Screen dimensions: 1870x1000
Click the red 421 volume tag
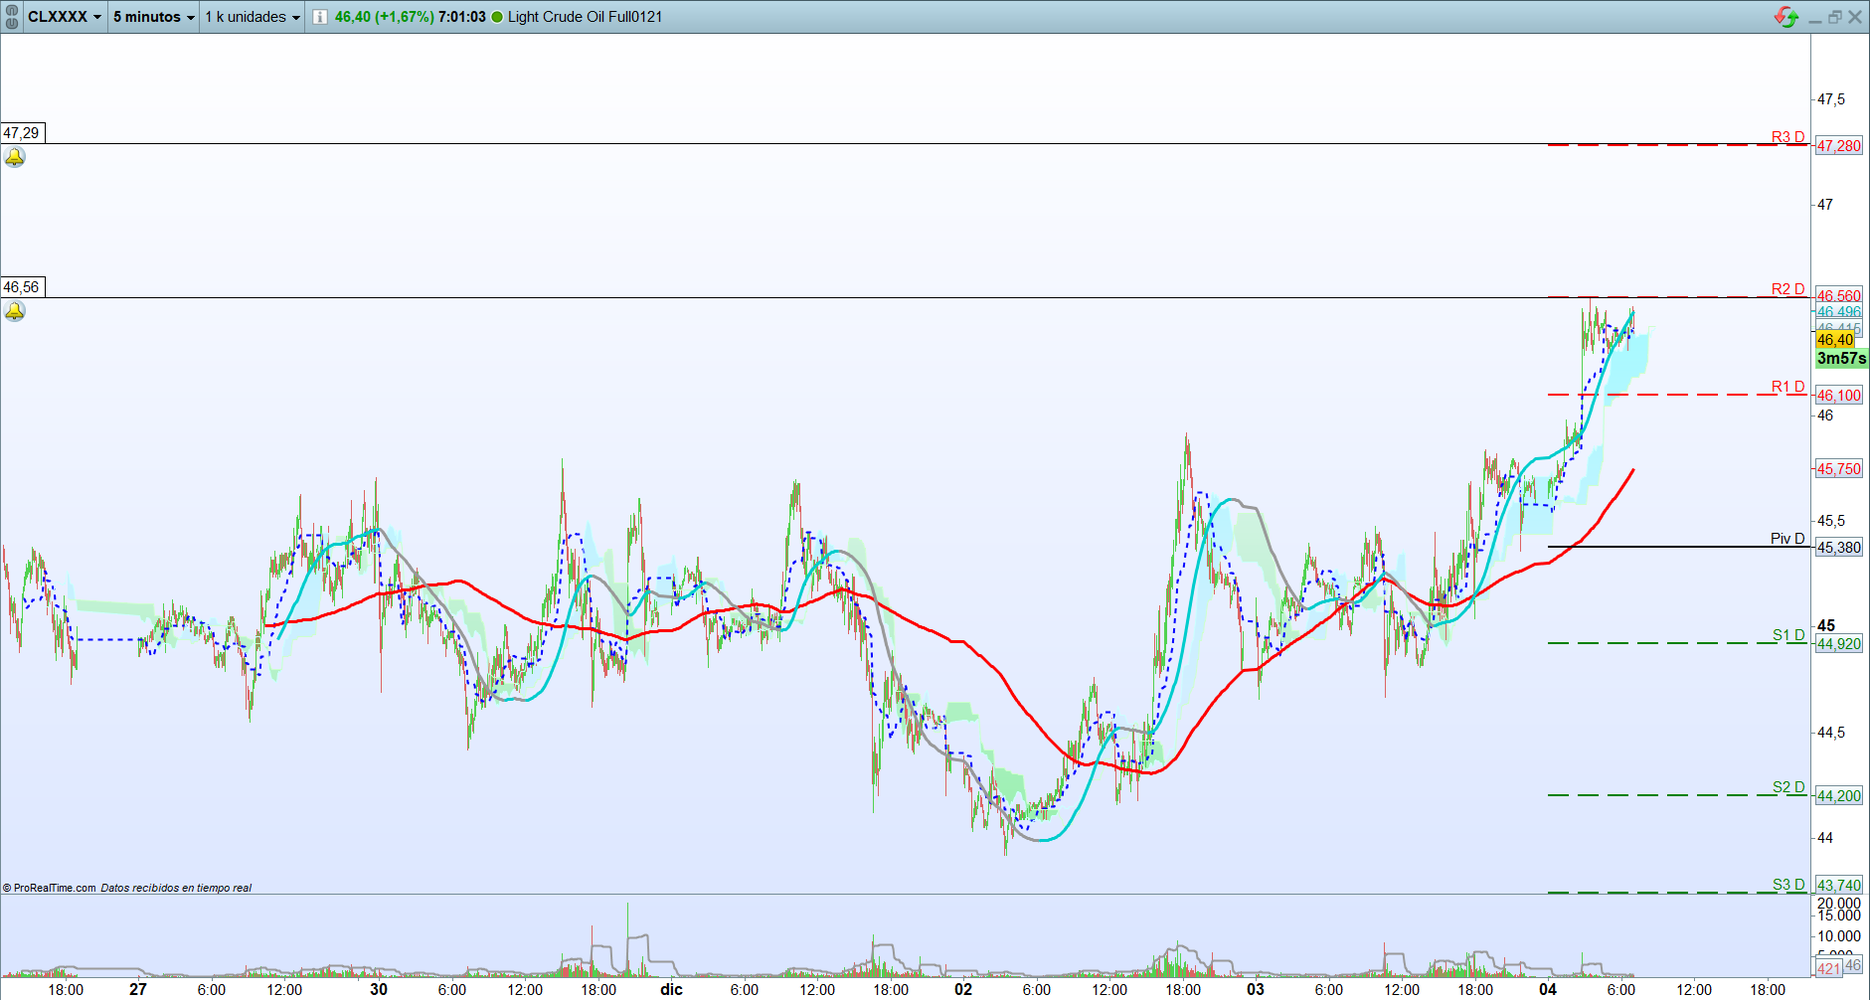1828,968
